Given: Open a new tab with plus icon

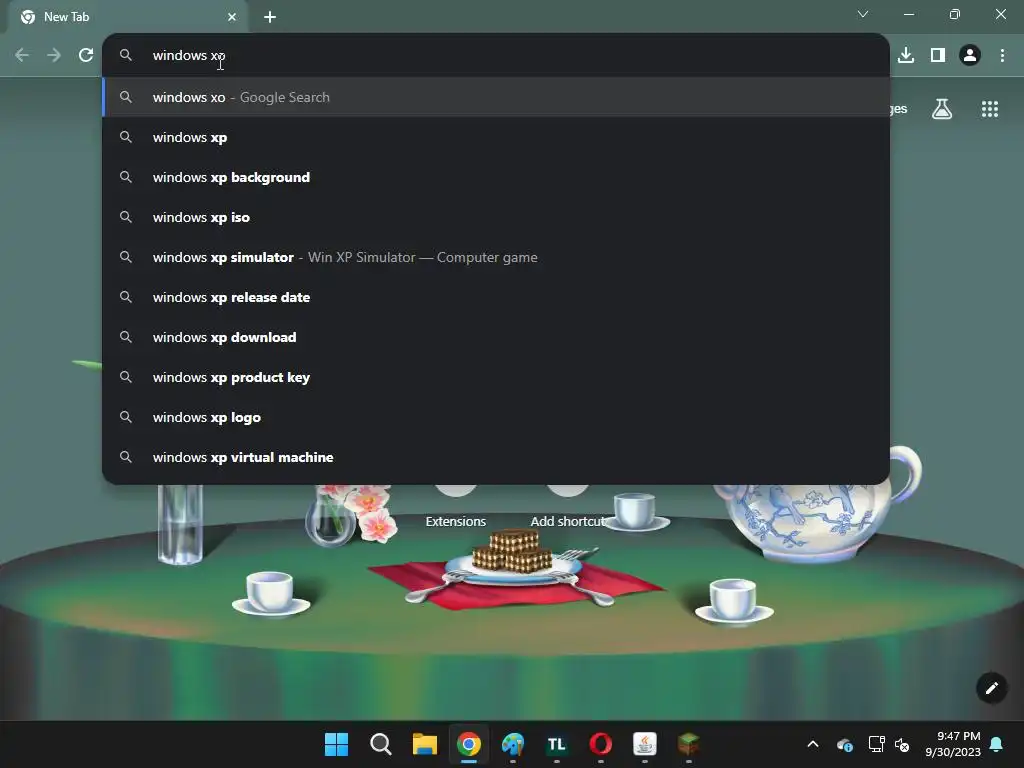Looking at the screenshot, I should click(x=270, y=17).
